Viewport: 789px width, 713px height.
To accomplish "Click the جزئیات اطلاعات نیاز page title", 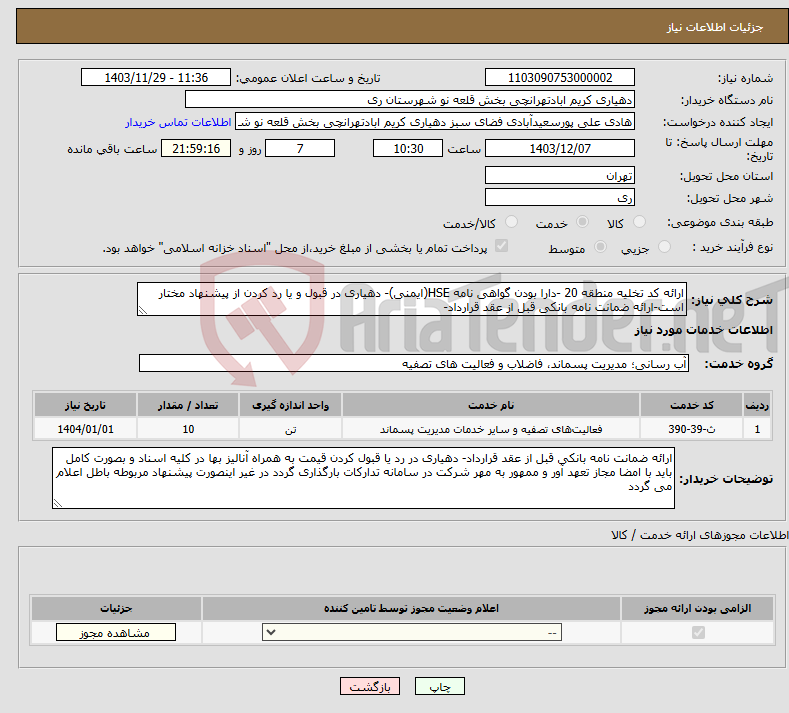I will tap(715, 27).
